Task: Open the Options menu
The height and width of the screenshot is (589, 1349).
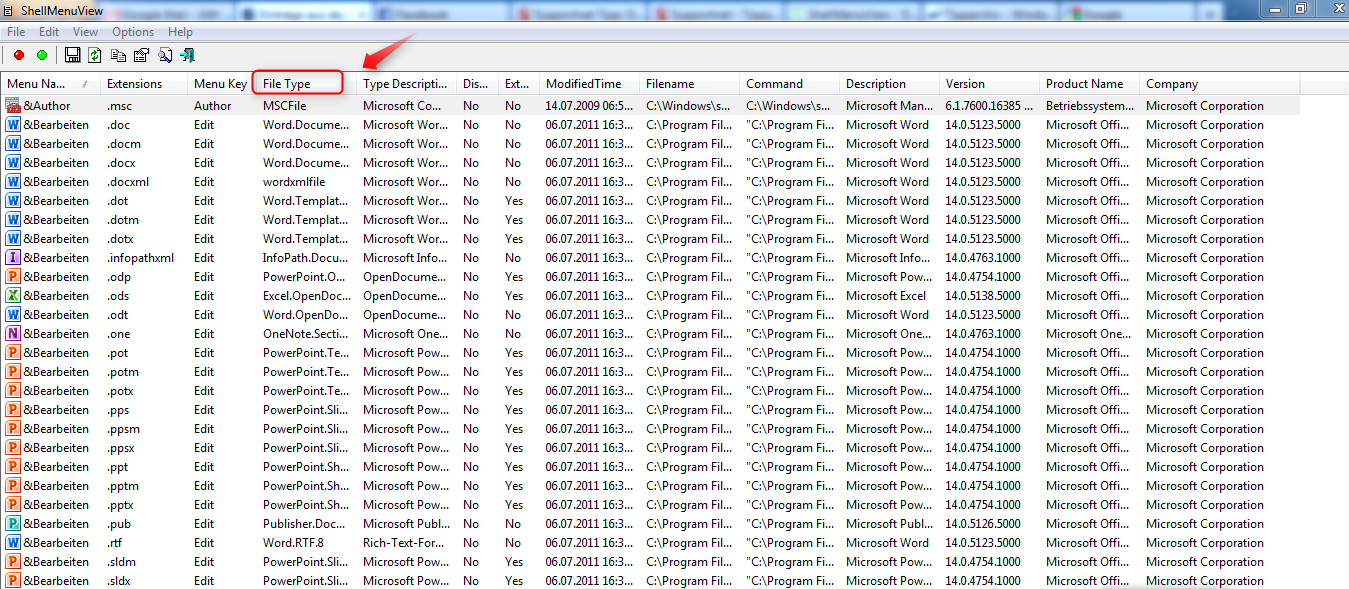Action: 132,31
